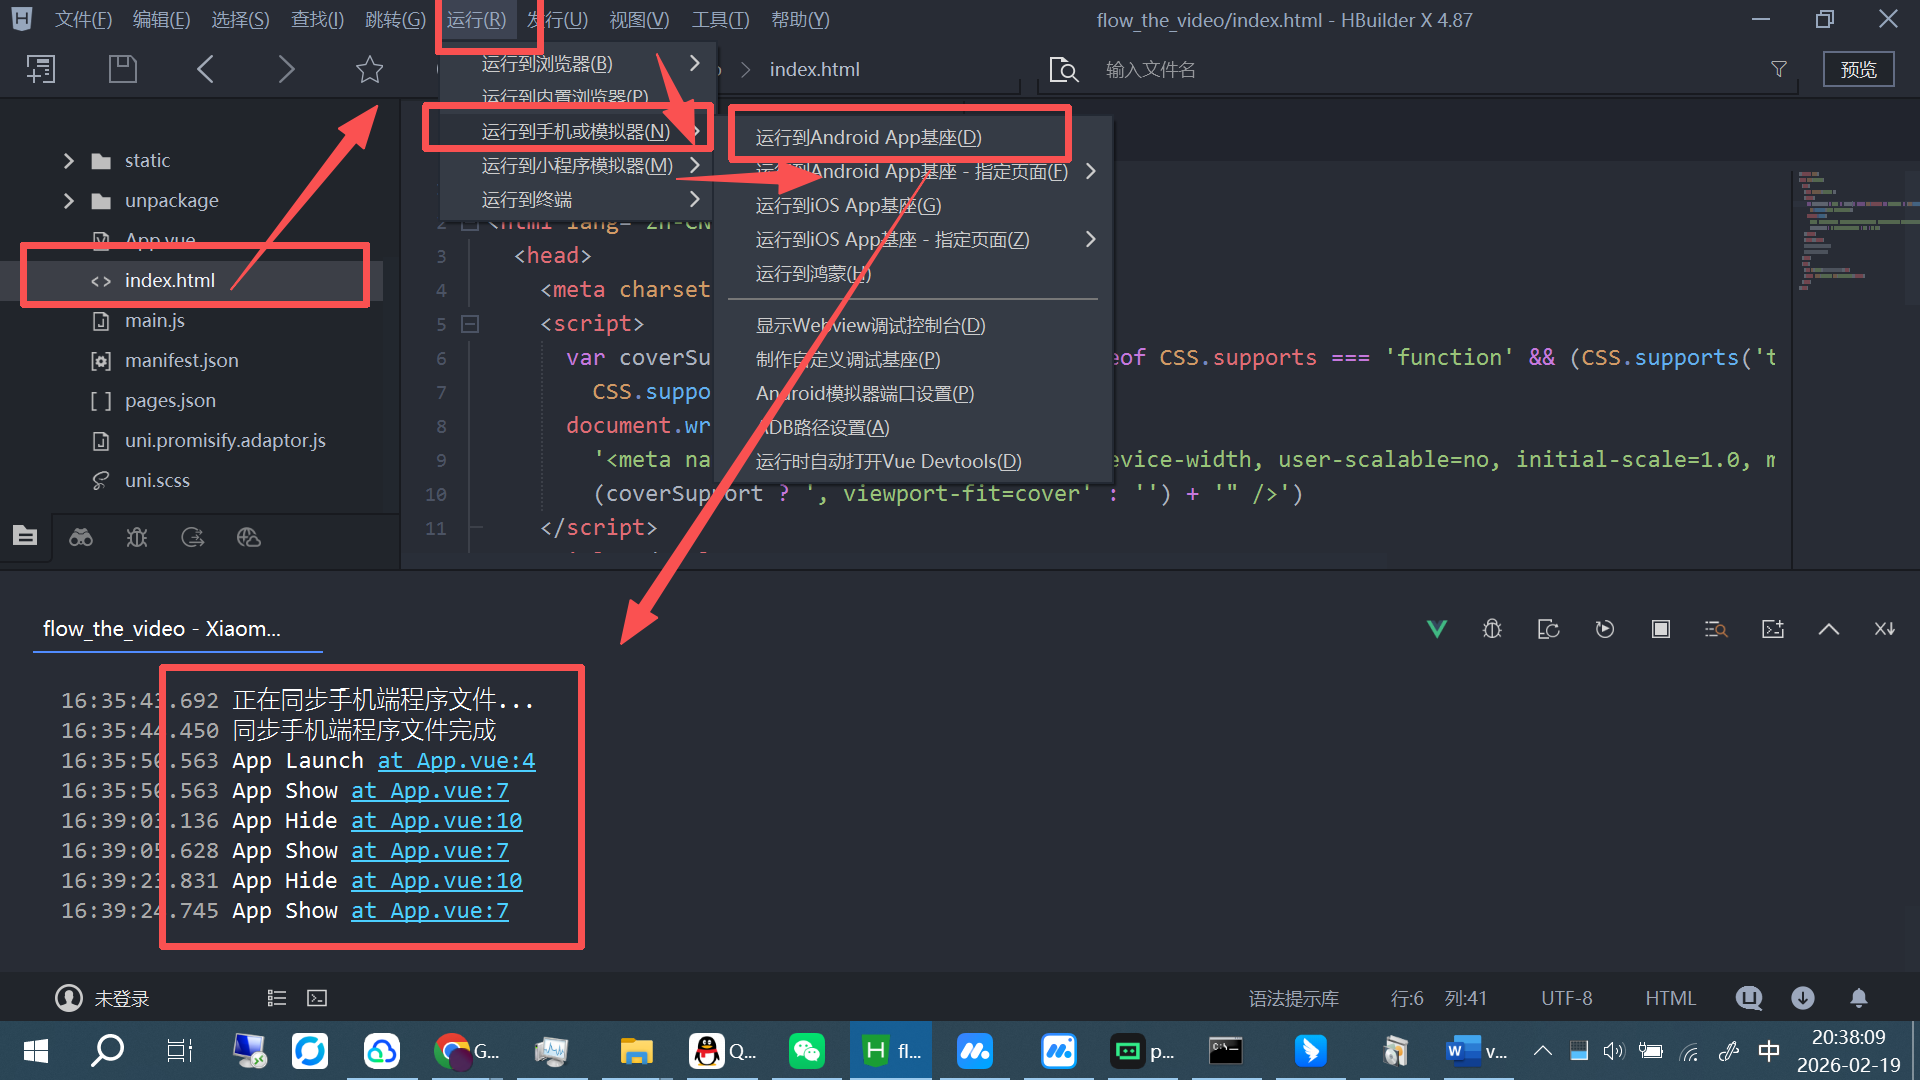The image size is (1920, 1080).
Task: Open console log search icon
Action: (1716, 629)
